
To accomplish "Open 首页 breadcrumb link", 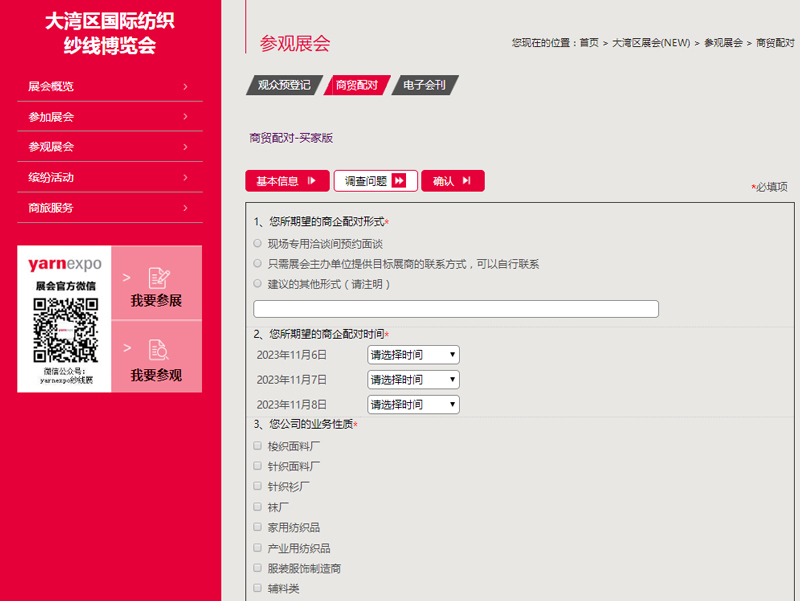I will (588, 43).
